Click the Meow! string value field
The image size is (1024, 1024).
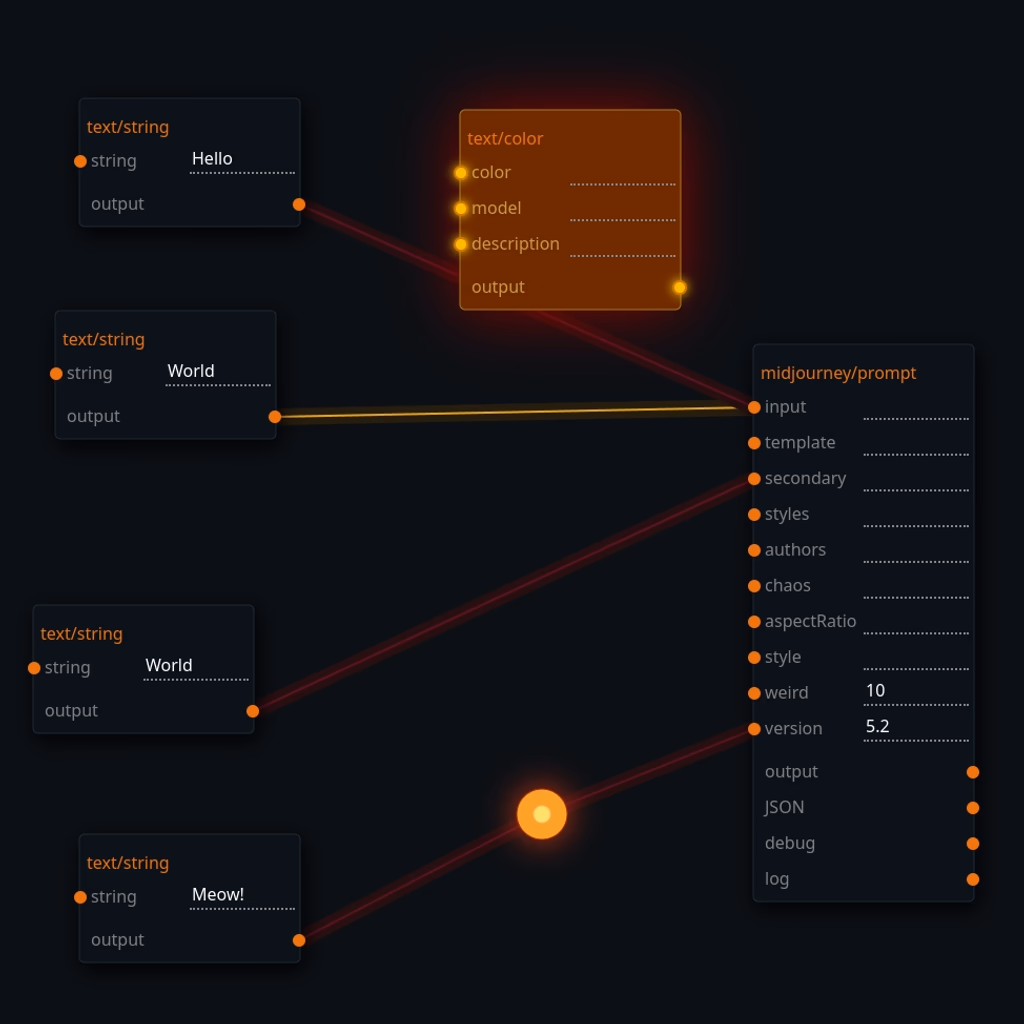pyautogui.click(x=242, y=896)
